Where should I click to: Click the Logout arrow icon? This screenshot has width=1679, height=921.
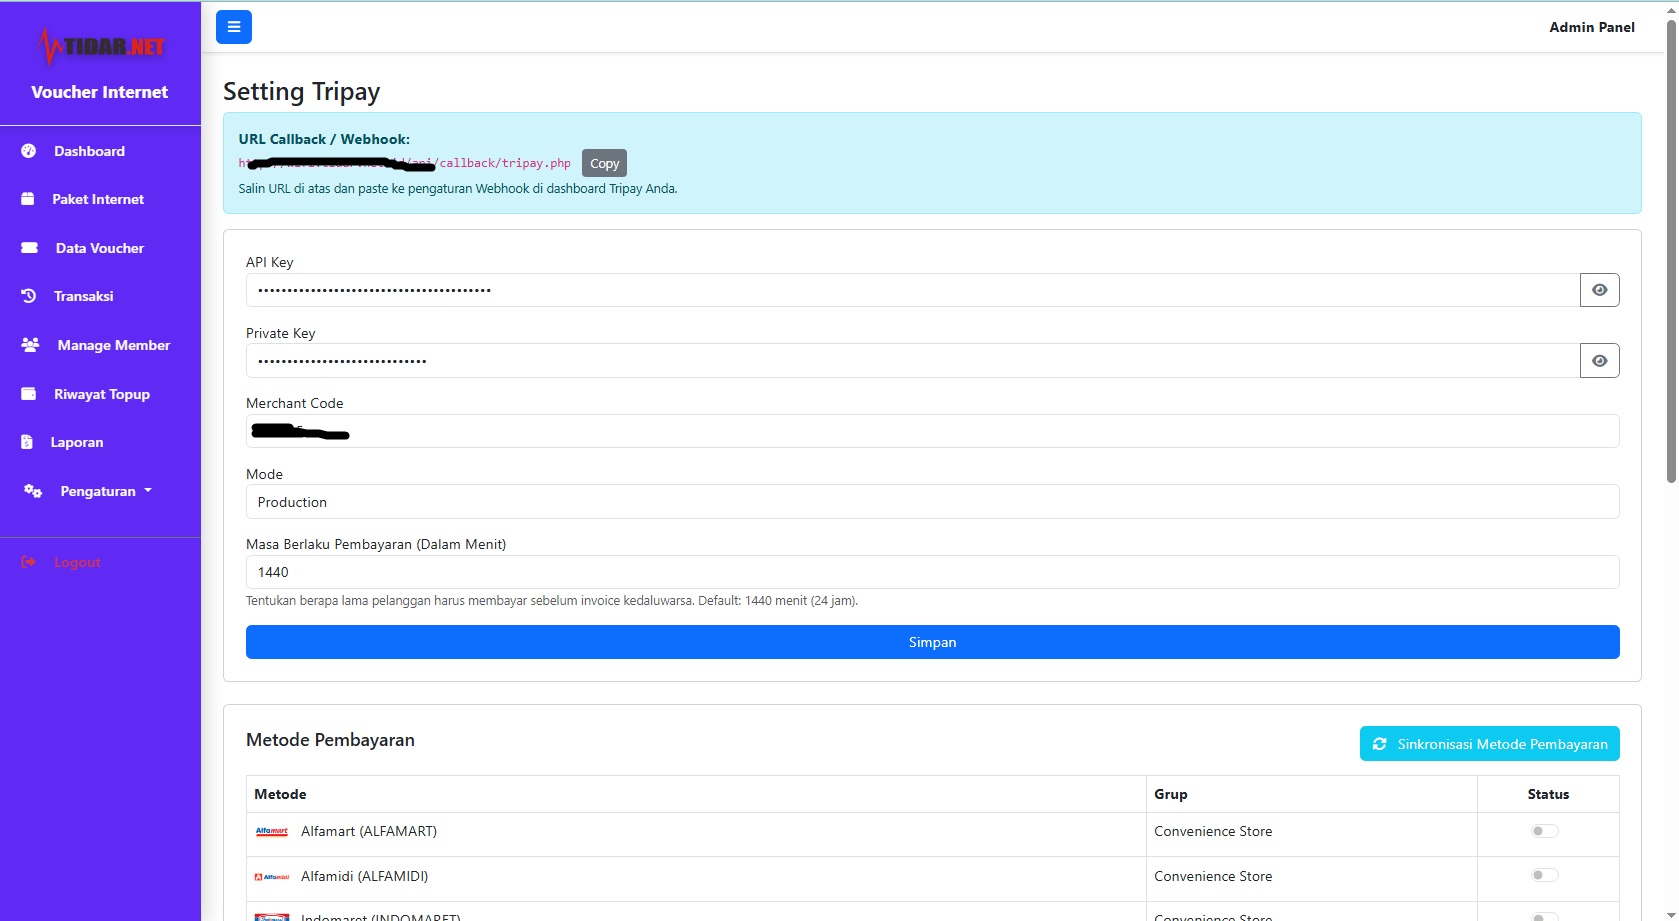[x=28, y=562]
